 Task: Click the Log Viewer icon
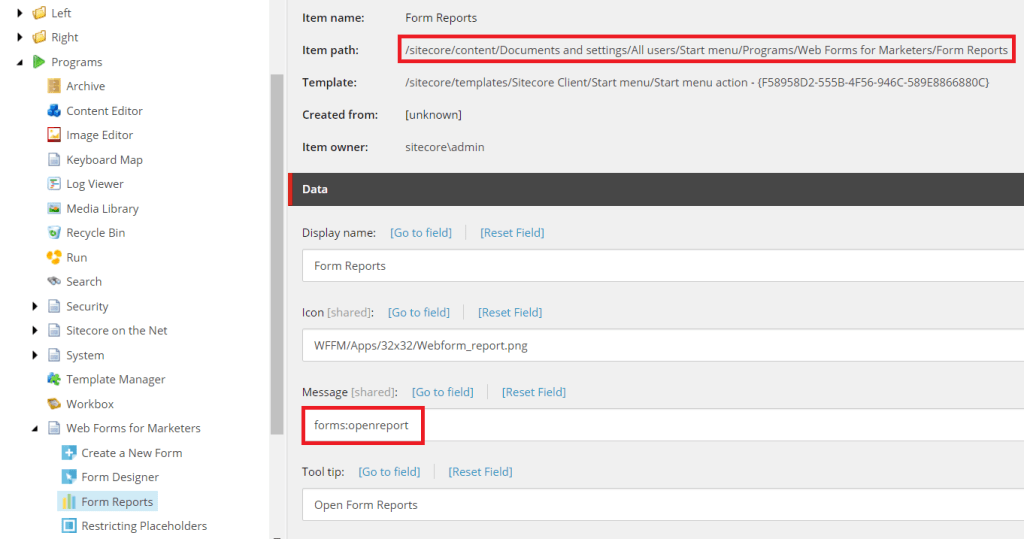point(54,184)
